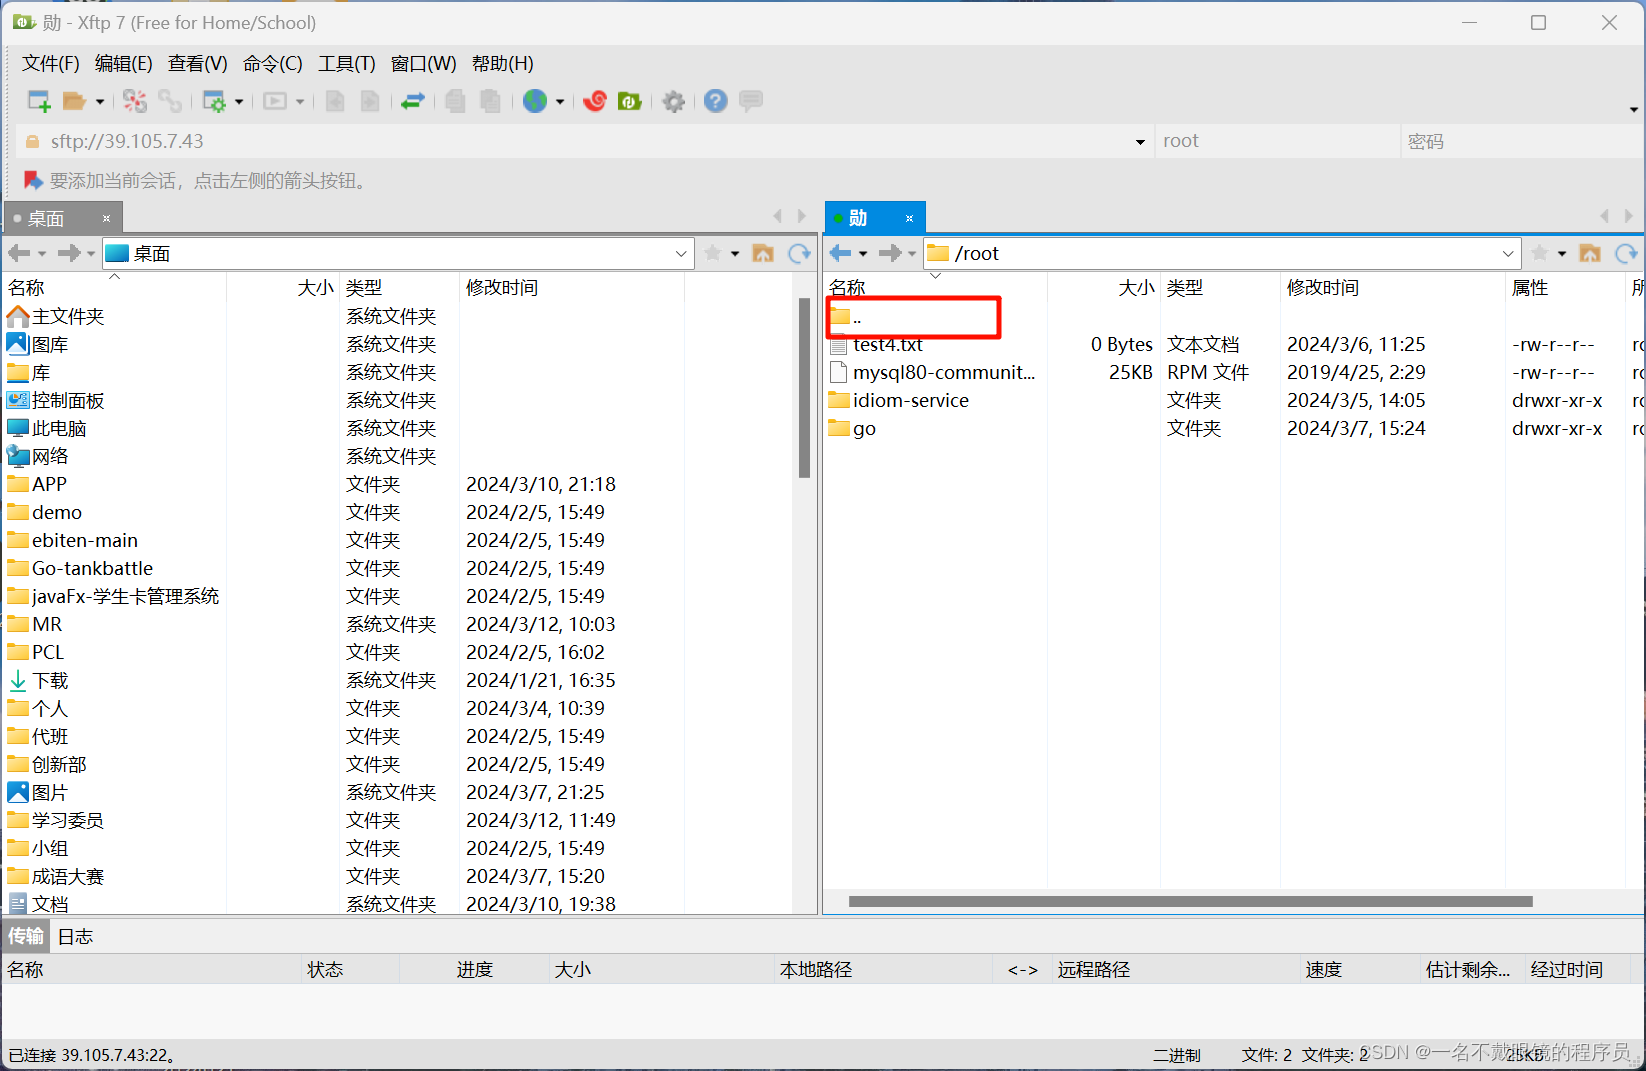The image size is (1646, 1071).
Task: Switch to the 传输 transfer tab
Action: pyautogui.click(x=26, y=936)
